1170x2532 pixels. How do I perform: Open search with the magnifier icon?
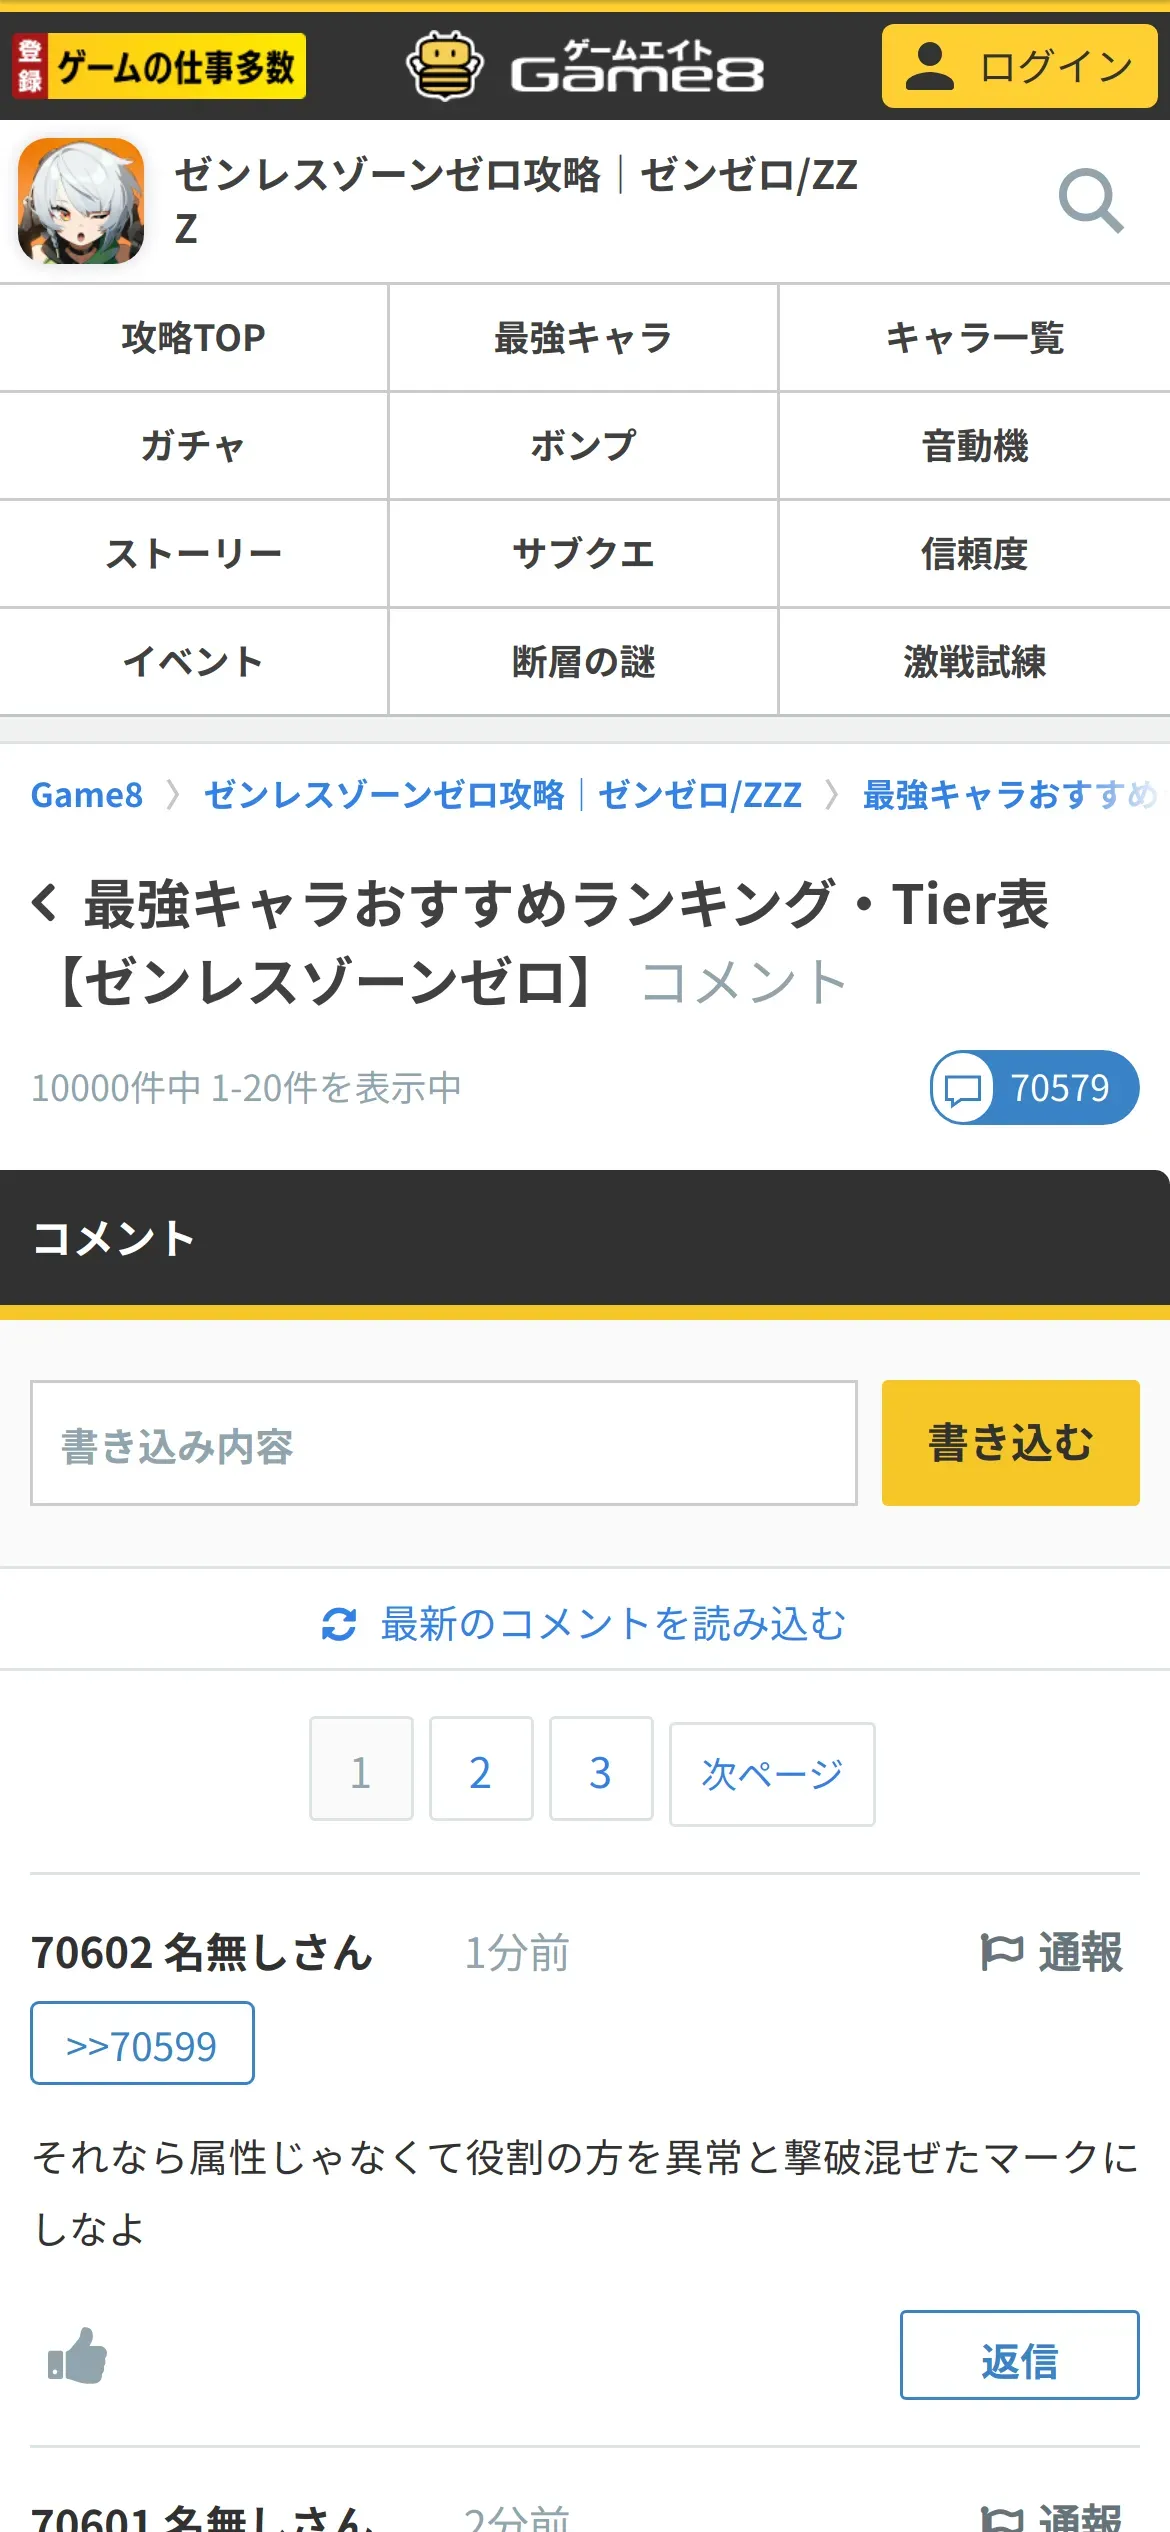tap(1091, 201)
